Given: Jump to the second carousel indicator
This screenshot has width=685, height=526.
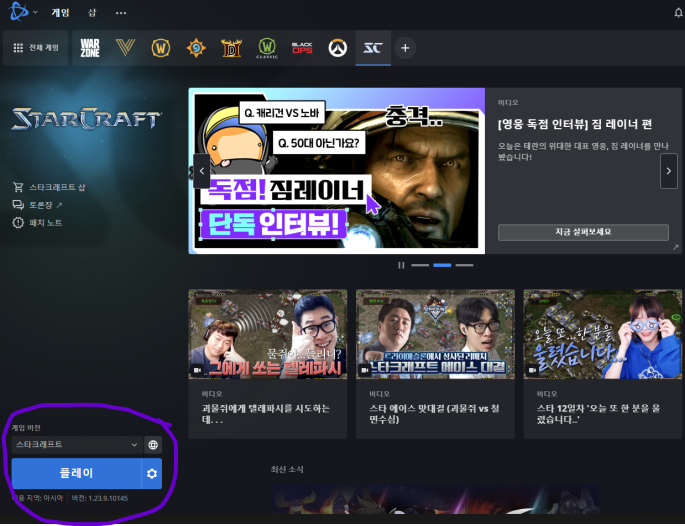Looking at the screenshot, I should (x=442, y=265).
